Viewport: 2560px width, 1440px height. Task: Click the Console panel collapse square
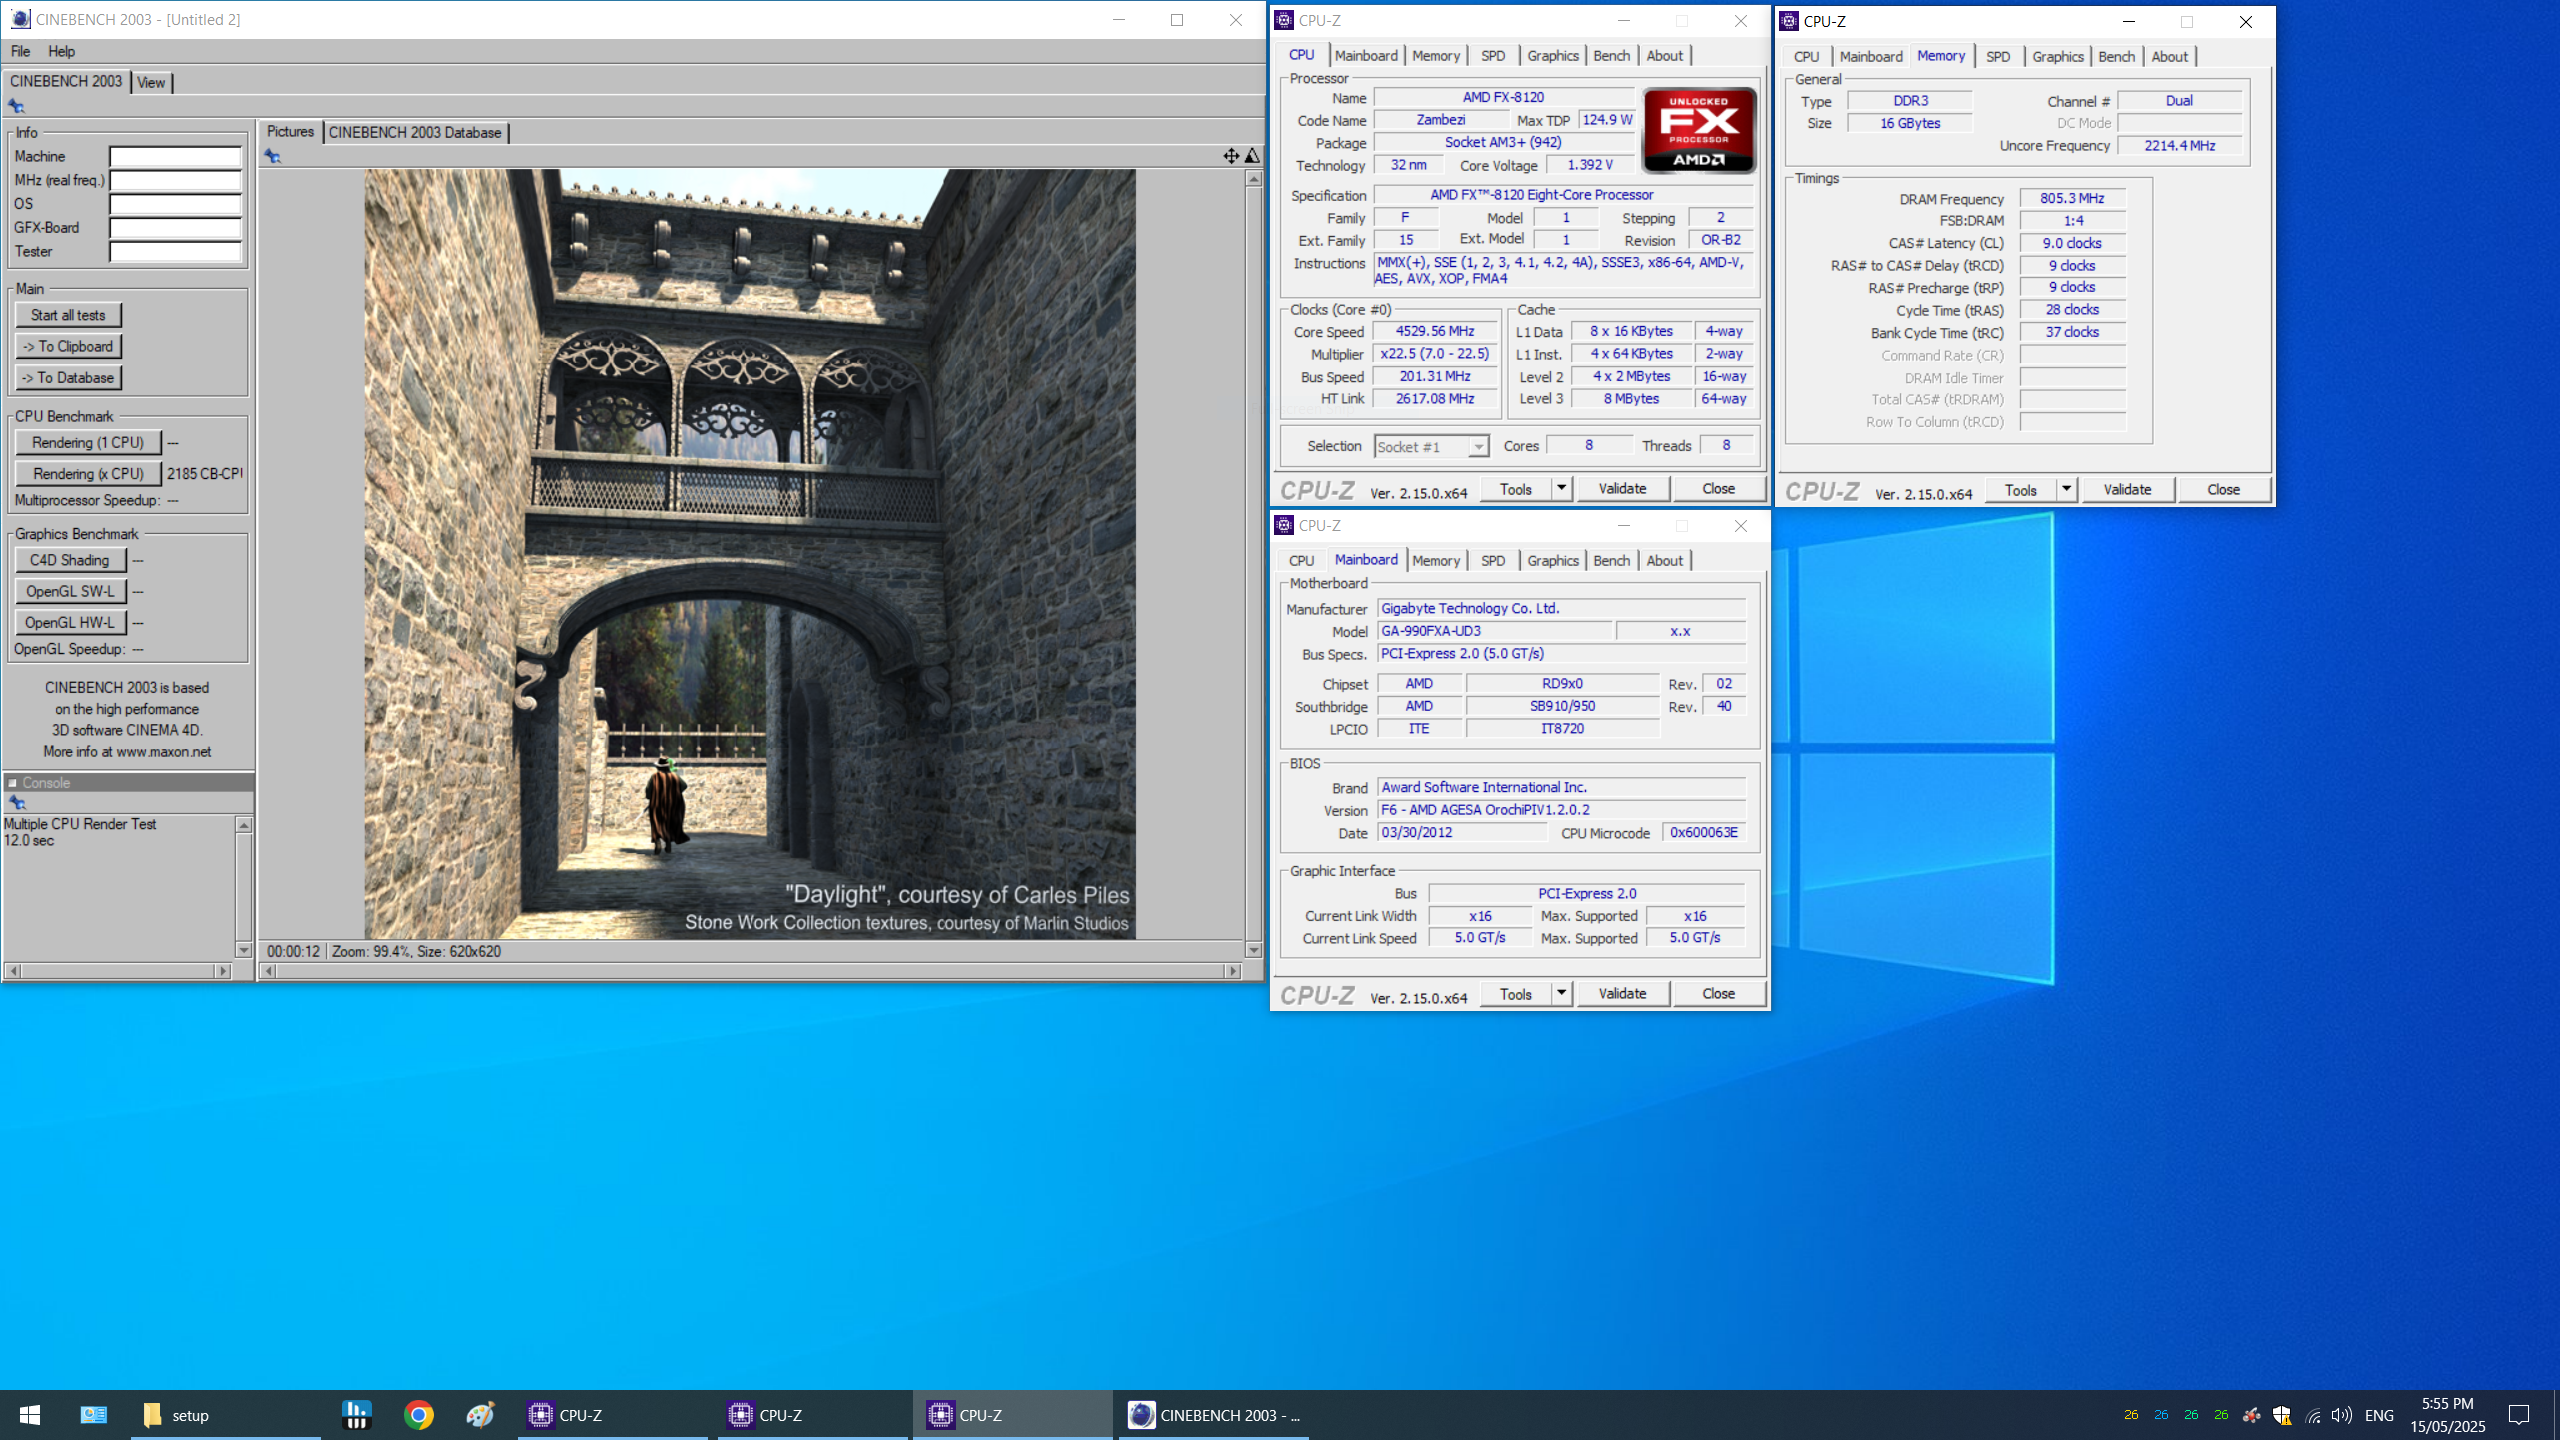13,783
